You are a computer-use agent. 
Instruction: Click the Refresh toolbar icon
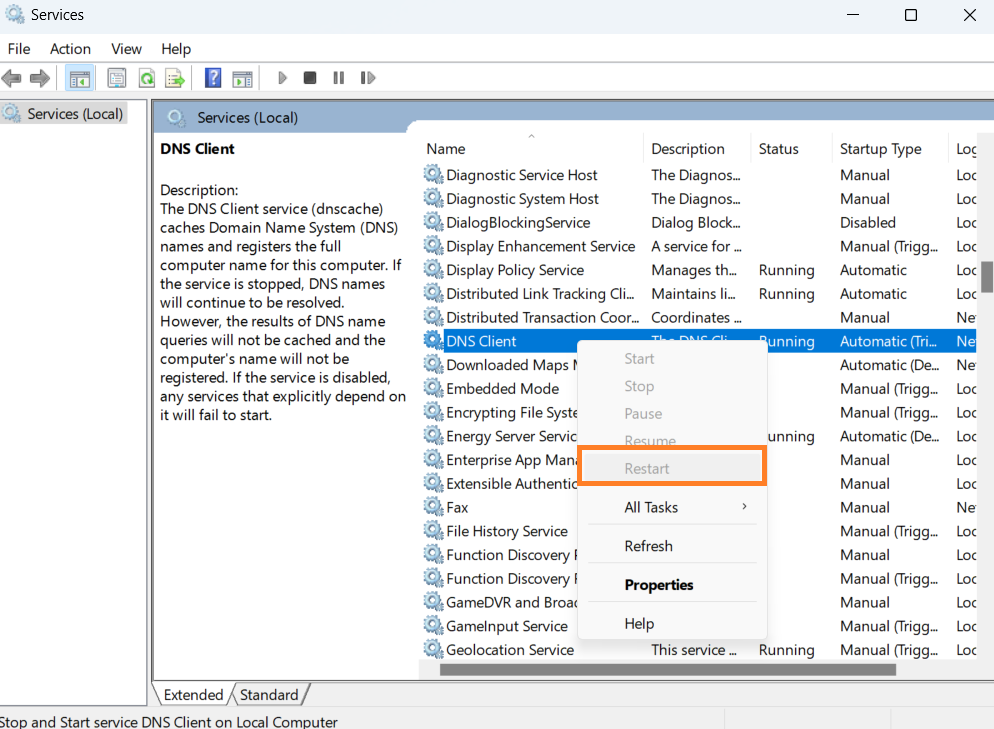146,78
